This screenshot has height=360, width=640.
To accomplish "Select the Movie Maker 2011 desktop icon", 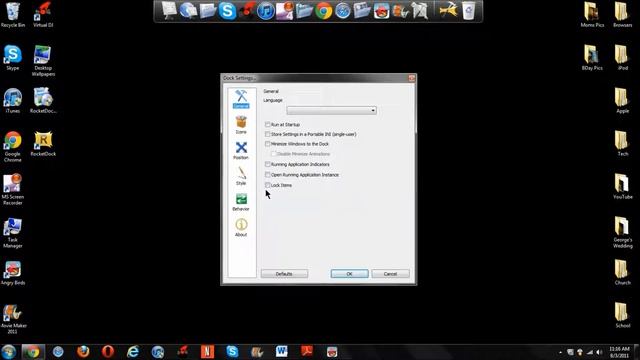I will tap(13, 319).
